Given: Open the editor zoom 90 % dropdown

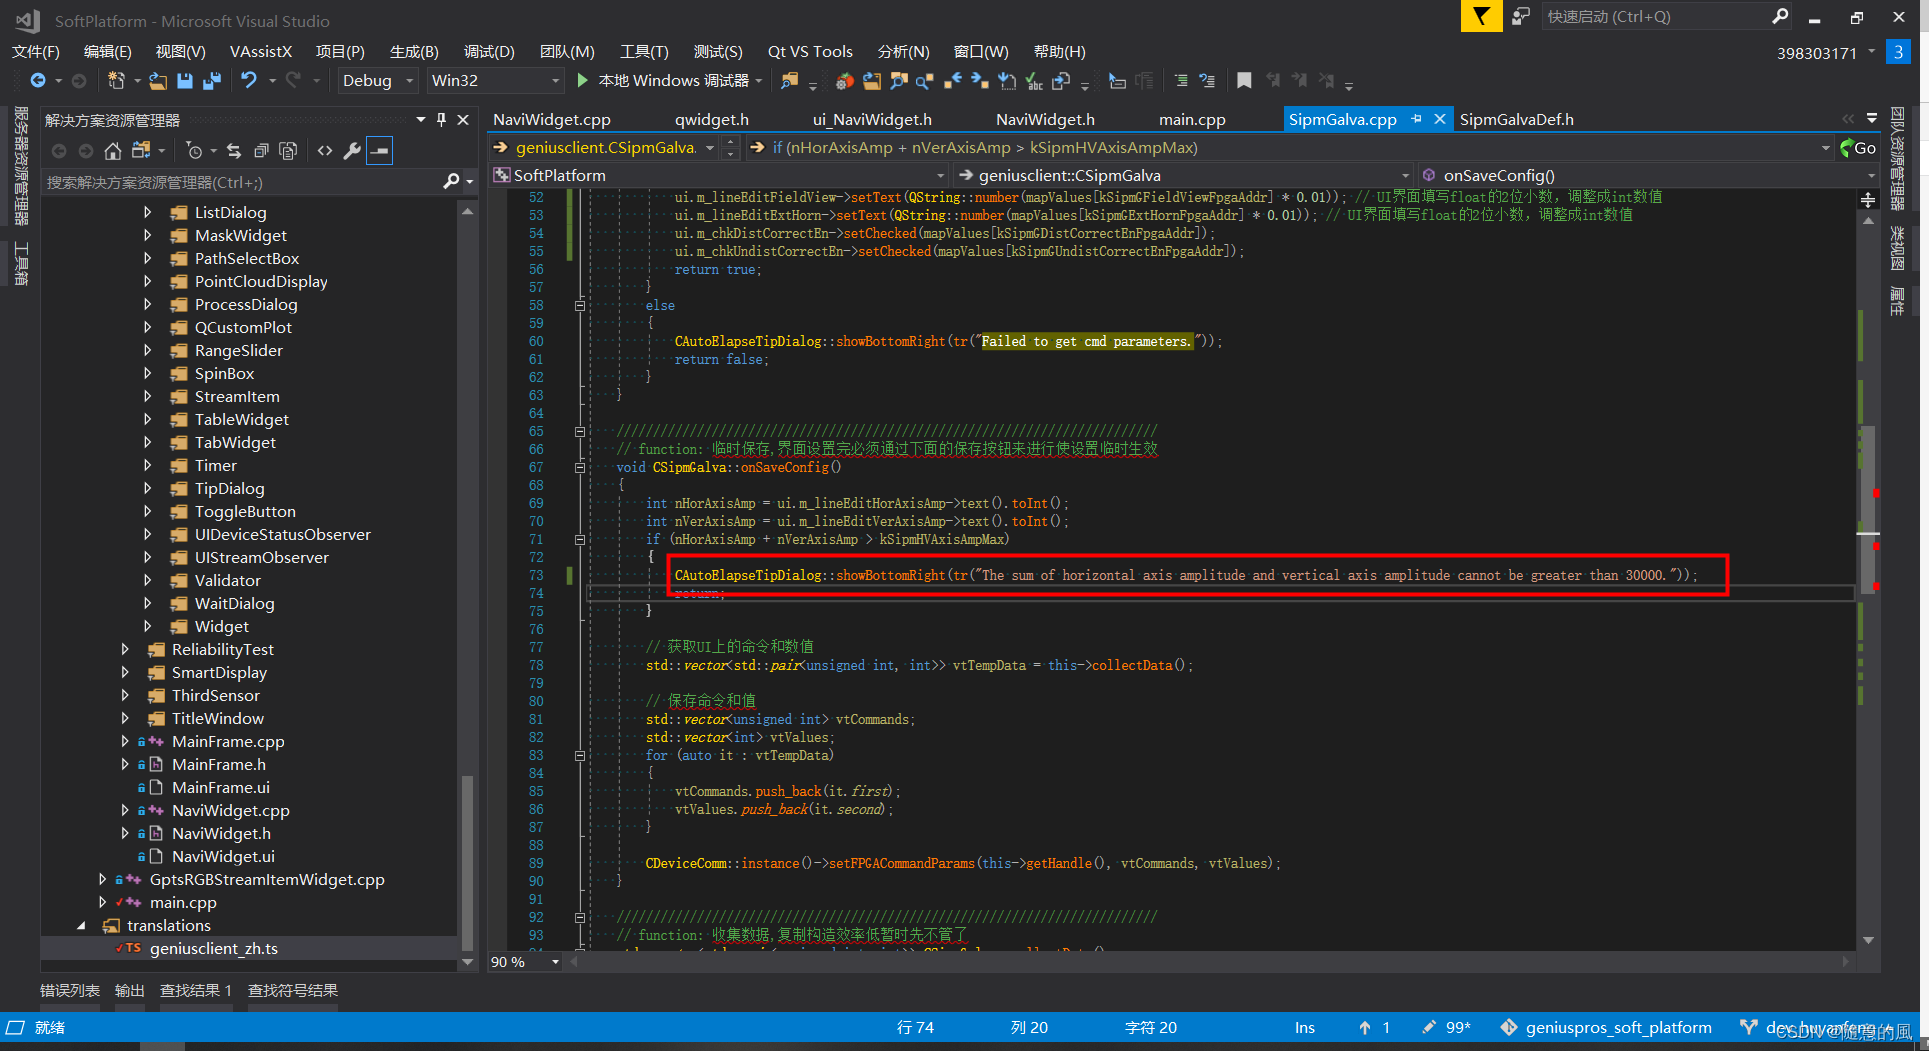Looking at the screenshot, I should pyautogui.click(x=525, y=962).
